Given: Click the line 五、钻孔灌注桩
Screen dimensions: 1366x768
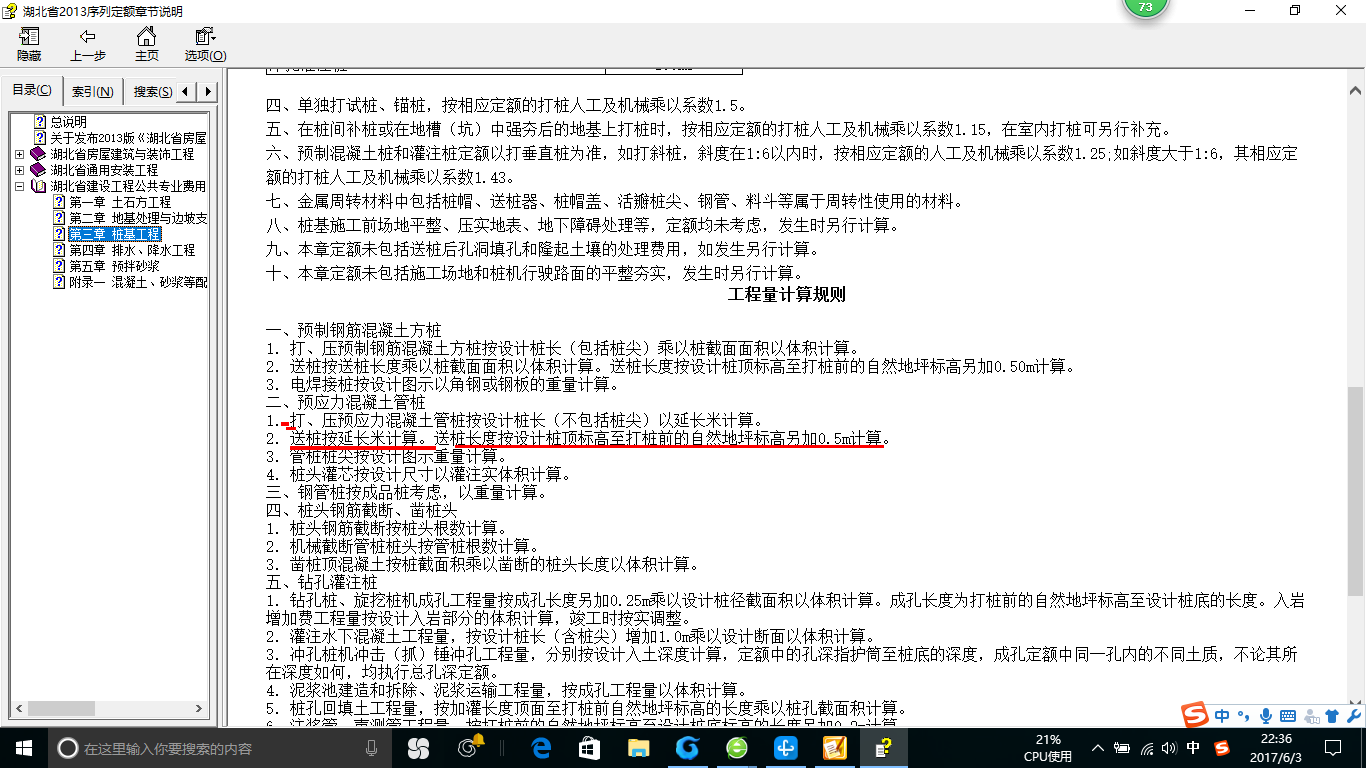Looking at the screenshot, I should (321, 582).
